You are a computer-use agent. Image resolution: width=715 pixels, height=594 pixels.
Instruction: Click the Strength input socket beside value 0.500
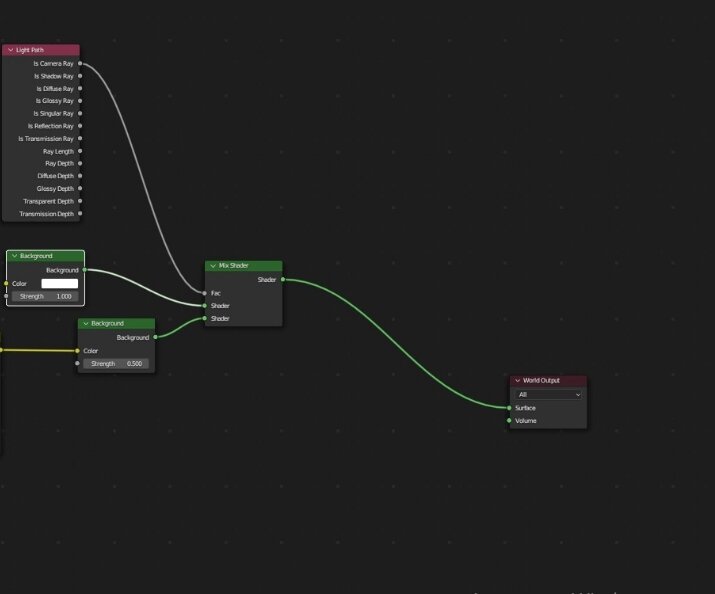click(78, 363)
